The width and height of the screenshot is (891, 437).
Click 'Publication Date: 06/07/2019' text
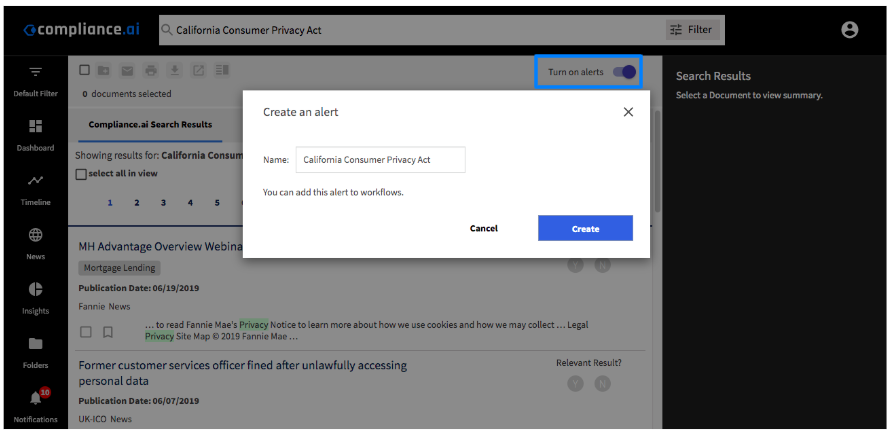click(139, 401)
